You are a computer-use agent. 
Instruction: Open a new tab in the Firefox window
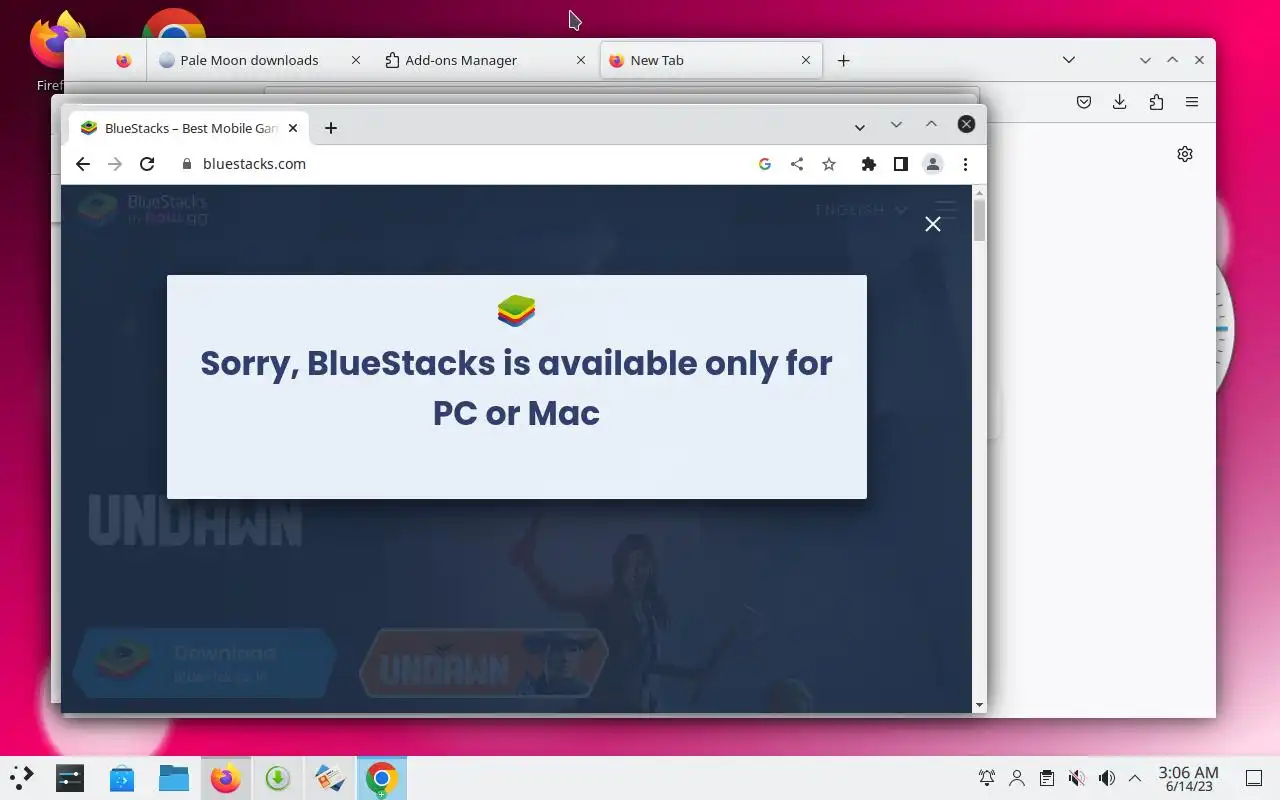point(843,61)
